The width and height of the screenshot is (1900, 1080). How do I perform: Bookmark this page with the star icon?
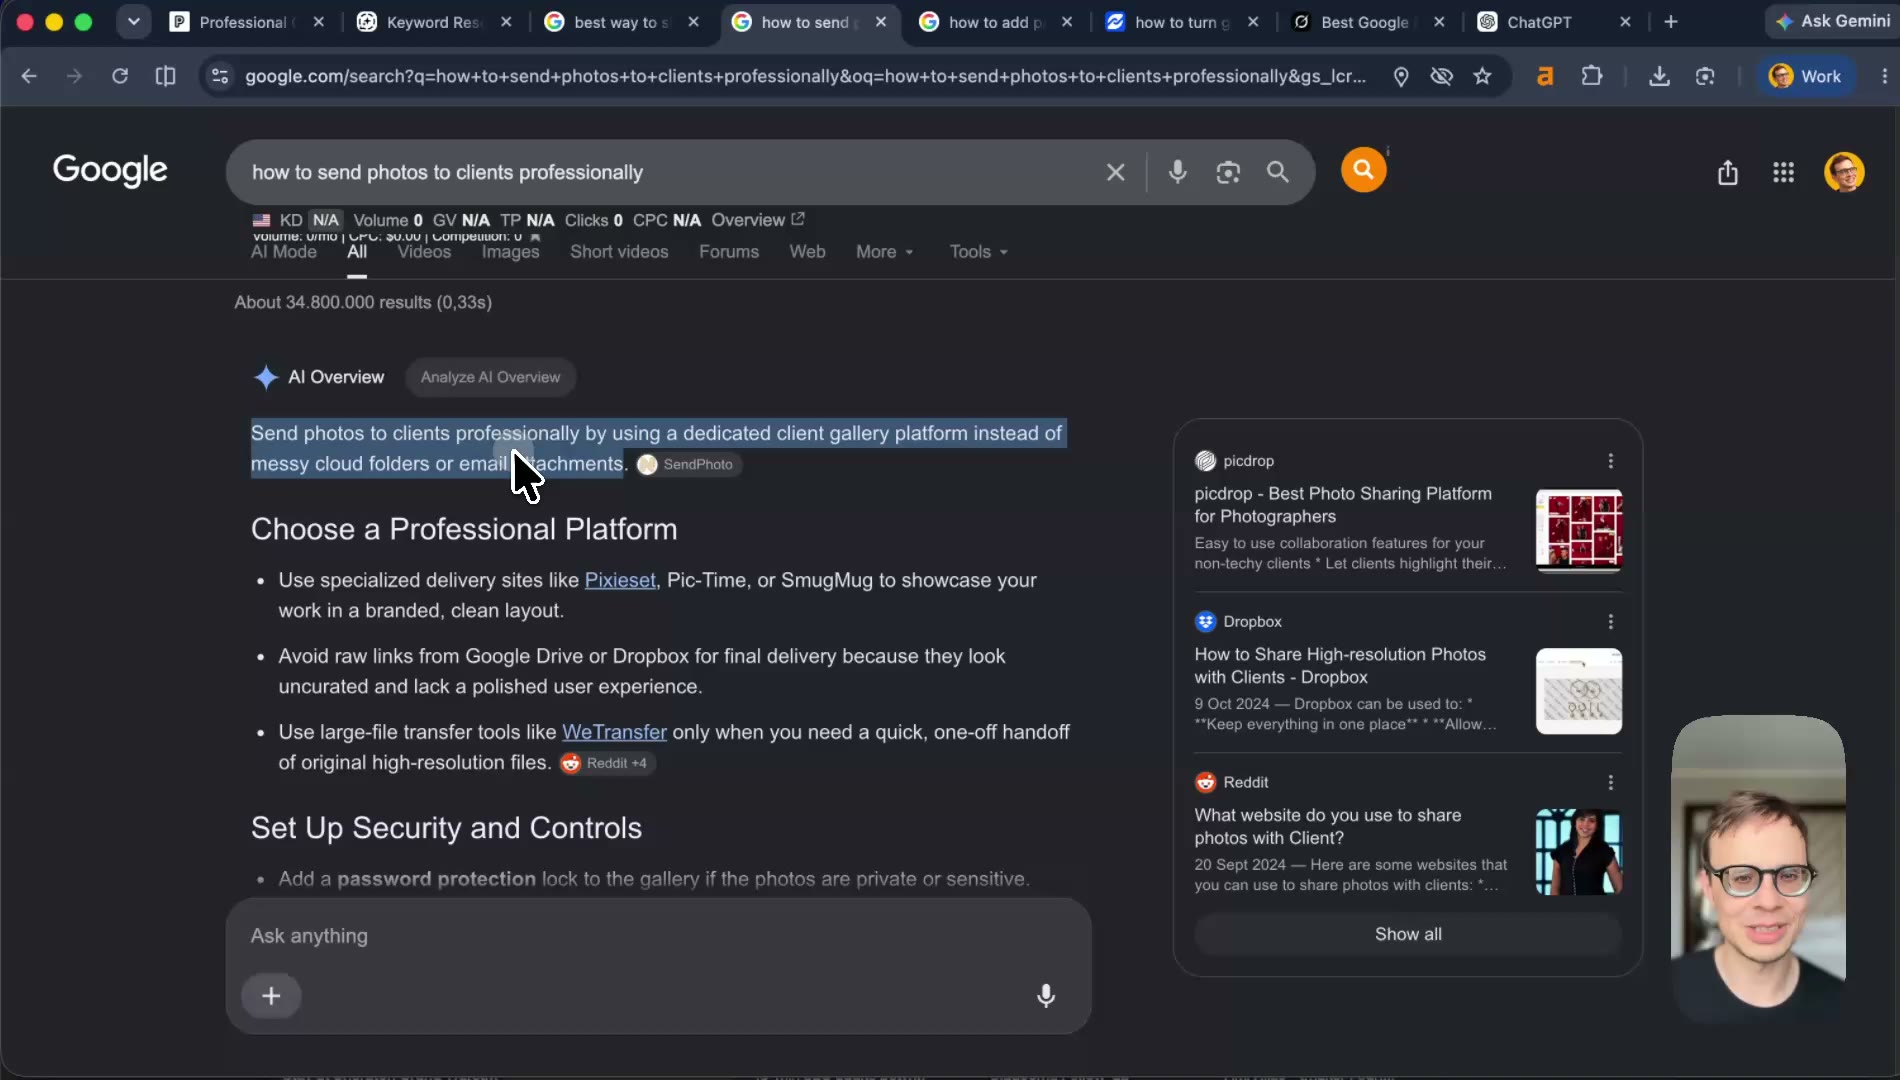[1482, 76]
